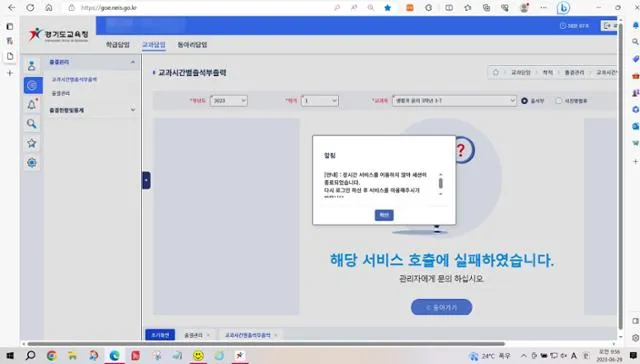The image size is (640, 364).
Task: Open the settings gear icon in sidebar
Action: (32, 163)
